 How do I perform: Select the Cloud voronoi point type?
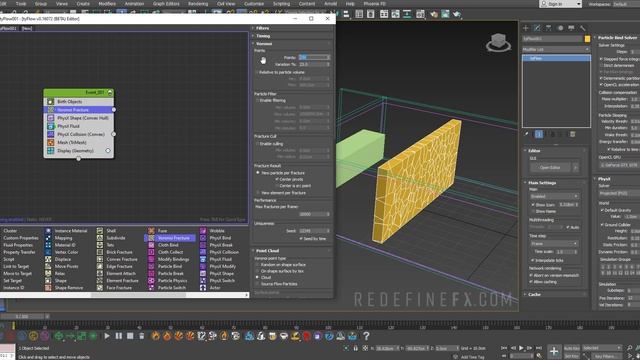click(x=257, y=278)
